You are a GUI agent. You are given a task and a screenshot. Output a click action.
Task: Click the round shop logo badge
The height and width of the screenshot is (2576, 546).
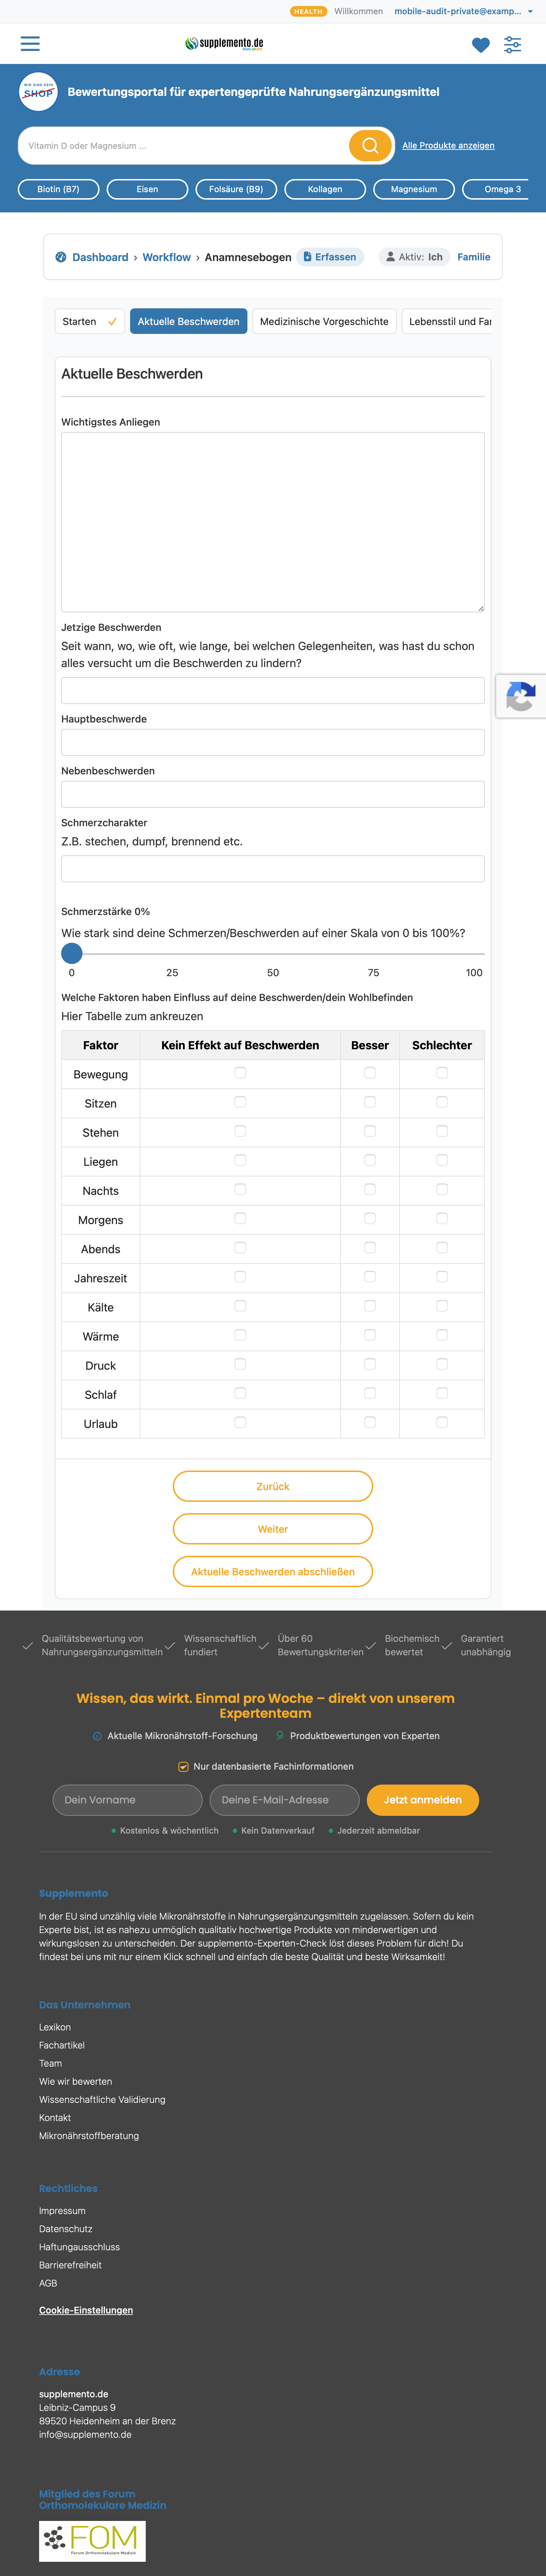coord(38,92)
